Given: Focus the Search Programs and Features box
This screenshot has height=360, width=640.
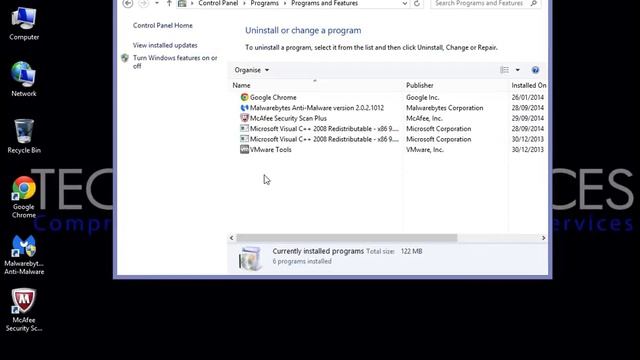Looking at the screenshot, I should [x=485, y=3].
